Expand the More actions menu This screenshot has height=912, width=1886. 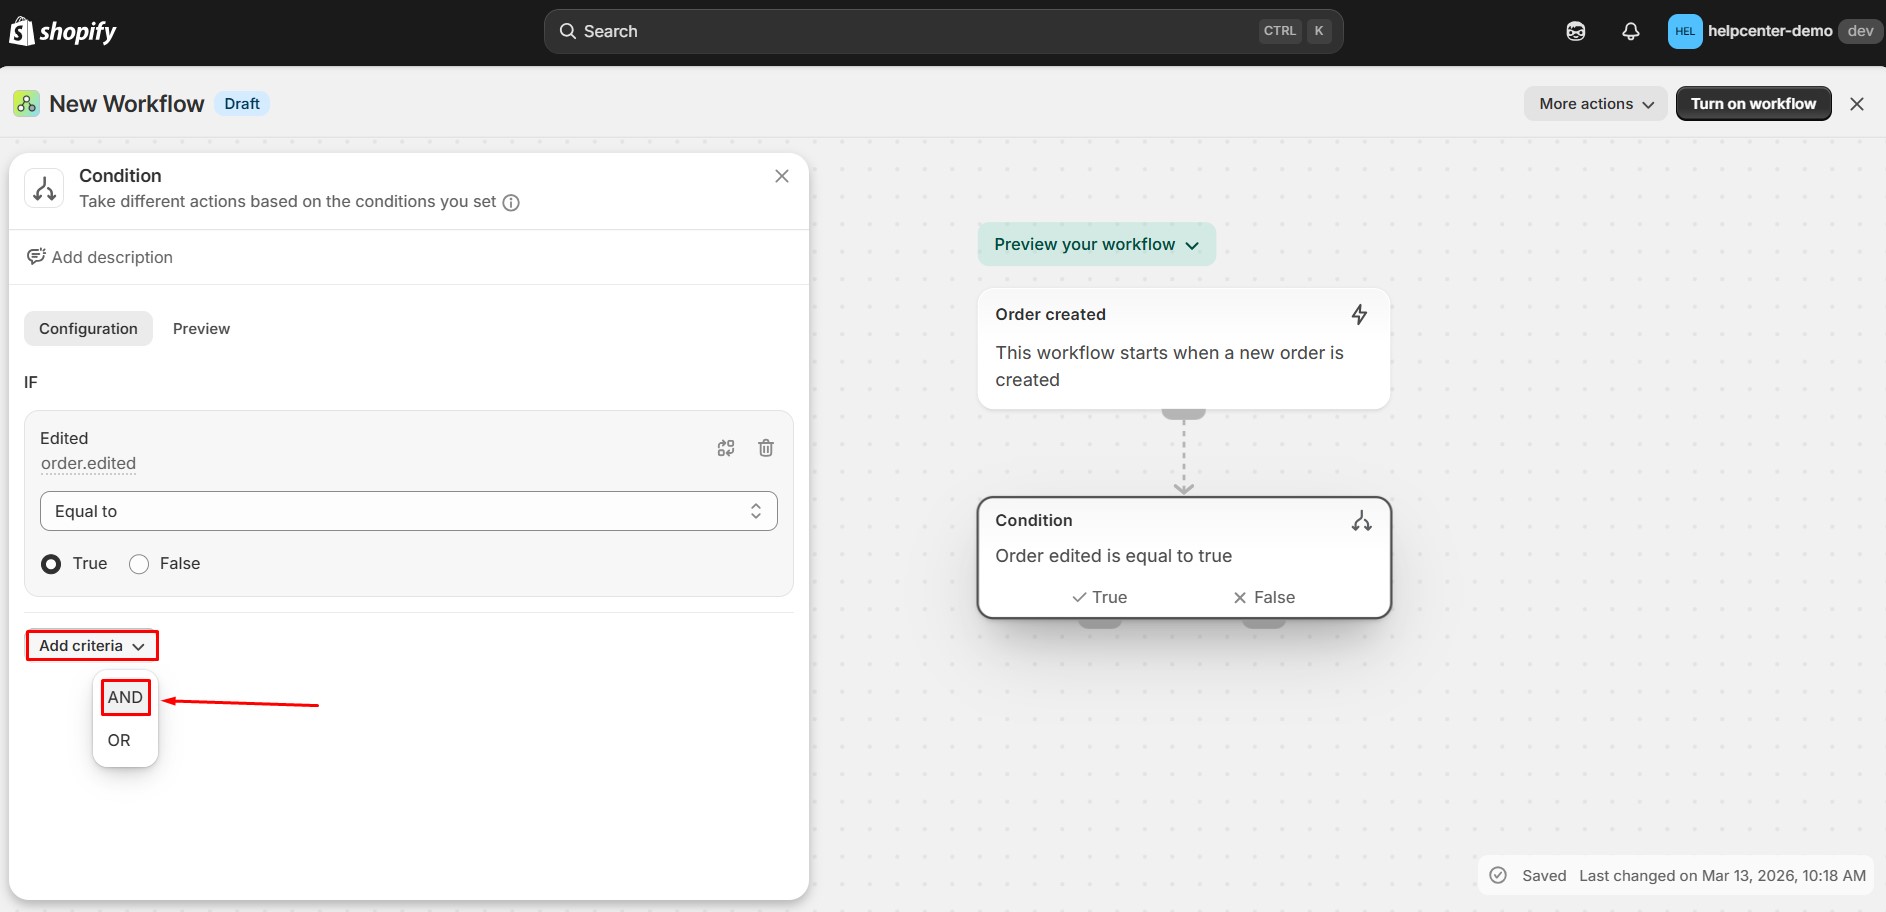[x=1595, y=104]
